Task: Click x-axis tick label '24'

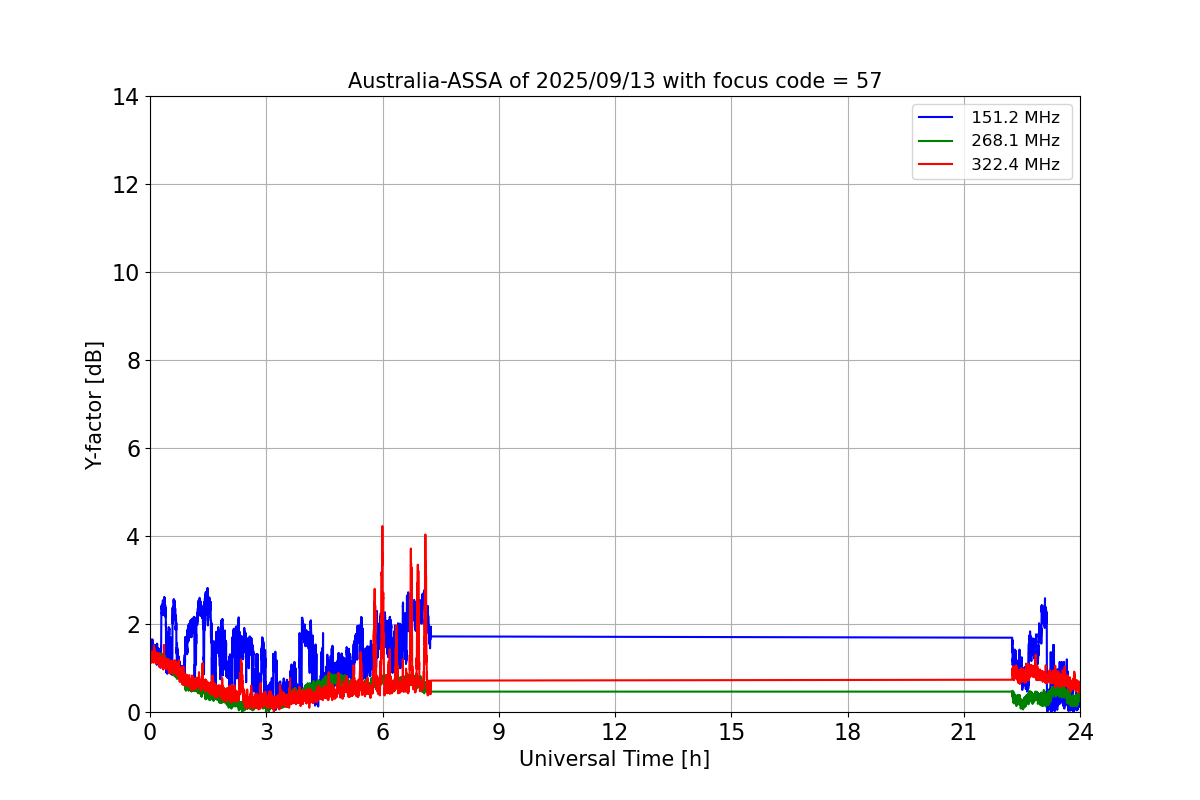Action: tap(1080, 731)
